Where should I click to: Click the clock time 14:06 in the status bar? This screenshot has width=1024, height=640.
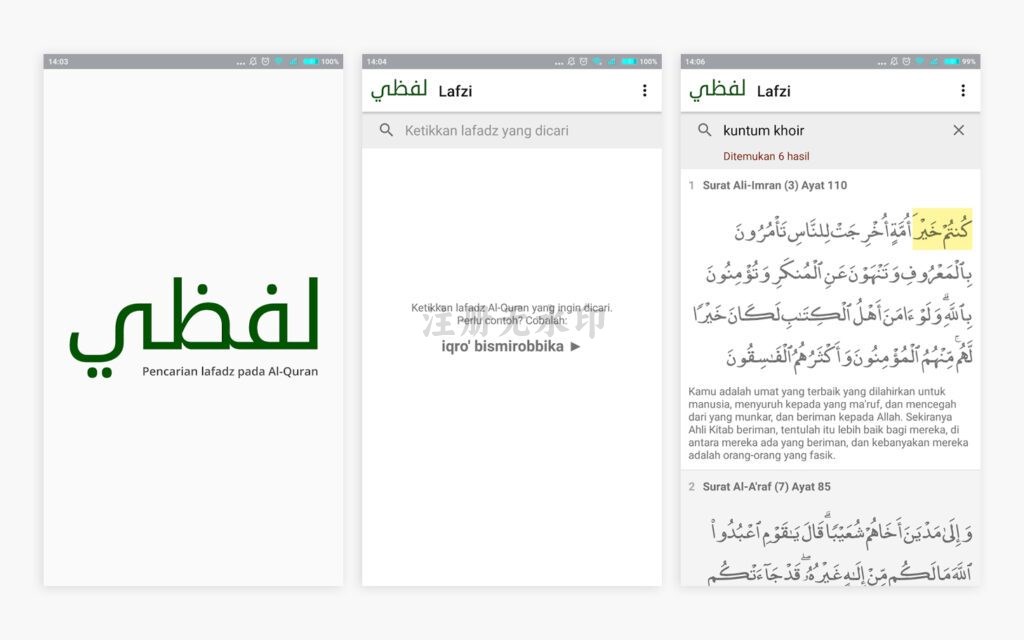[695, 61]
